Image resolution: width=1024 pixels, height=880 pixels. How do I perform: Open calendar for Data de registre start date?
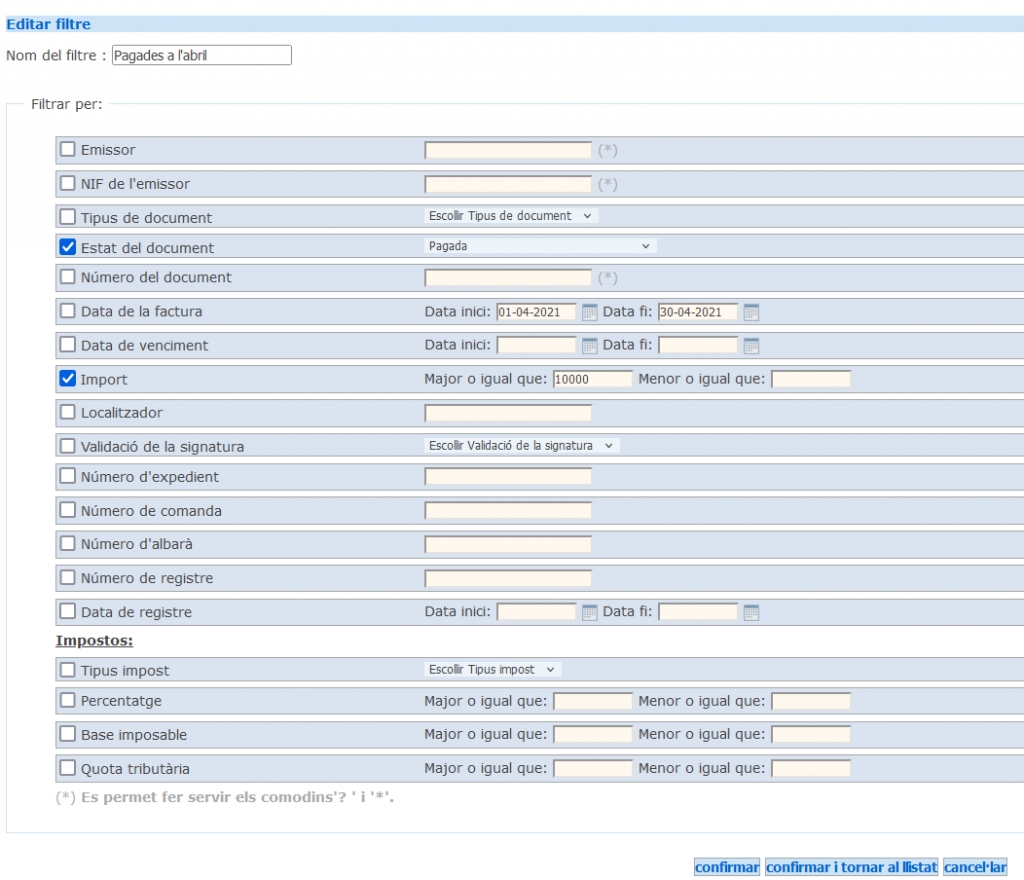point(590,612)
